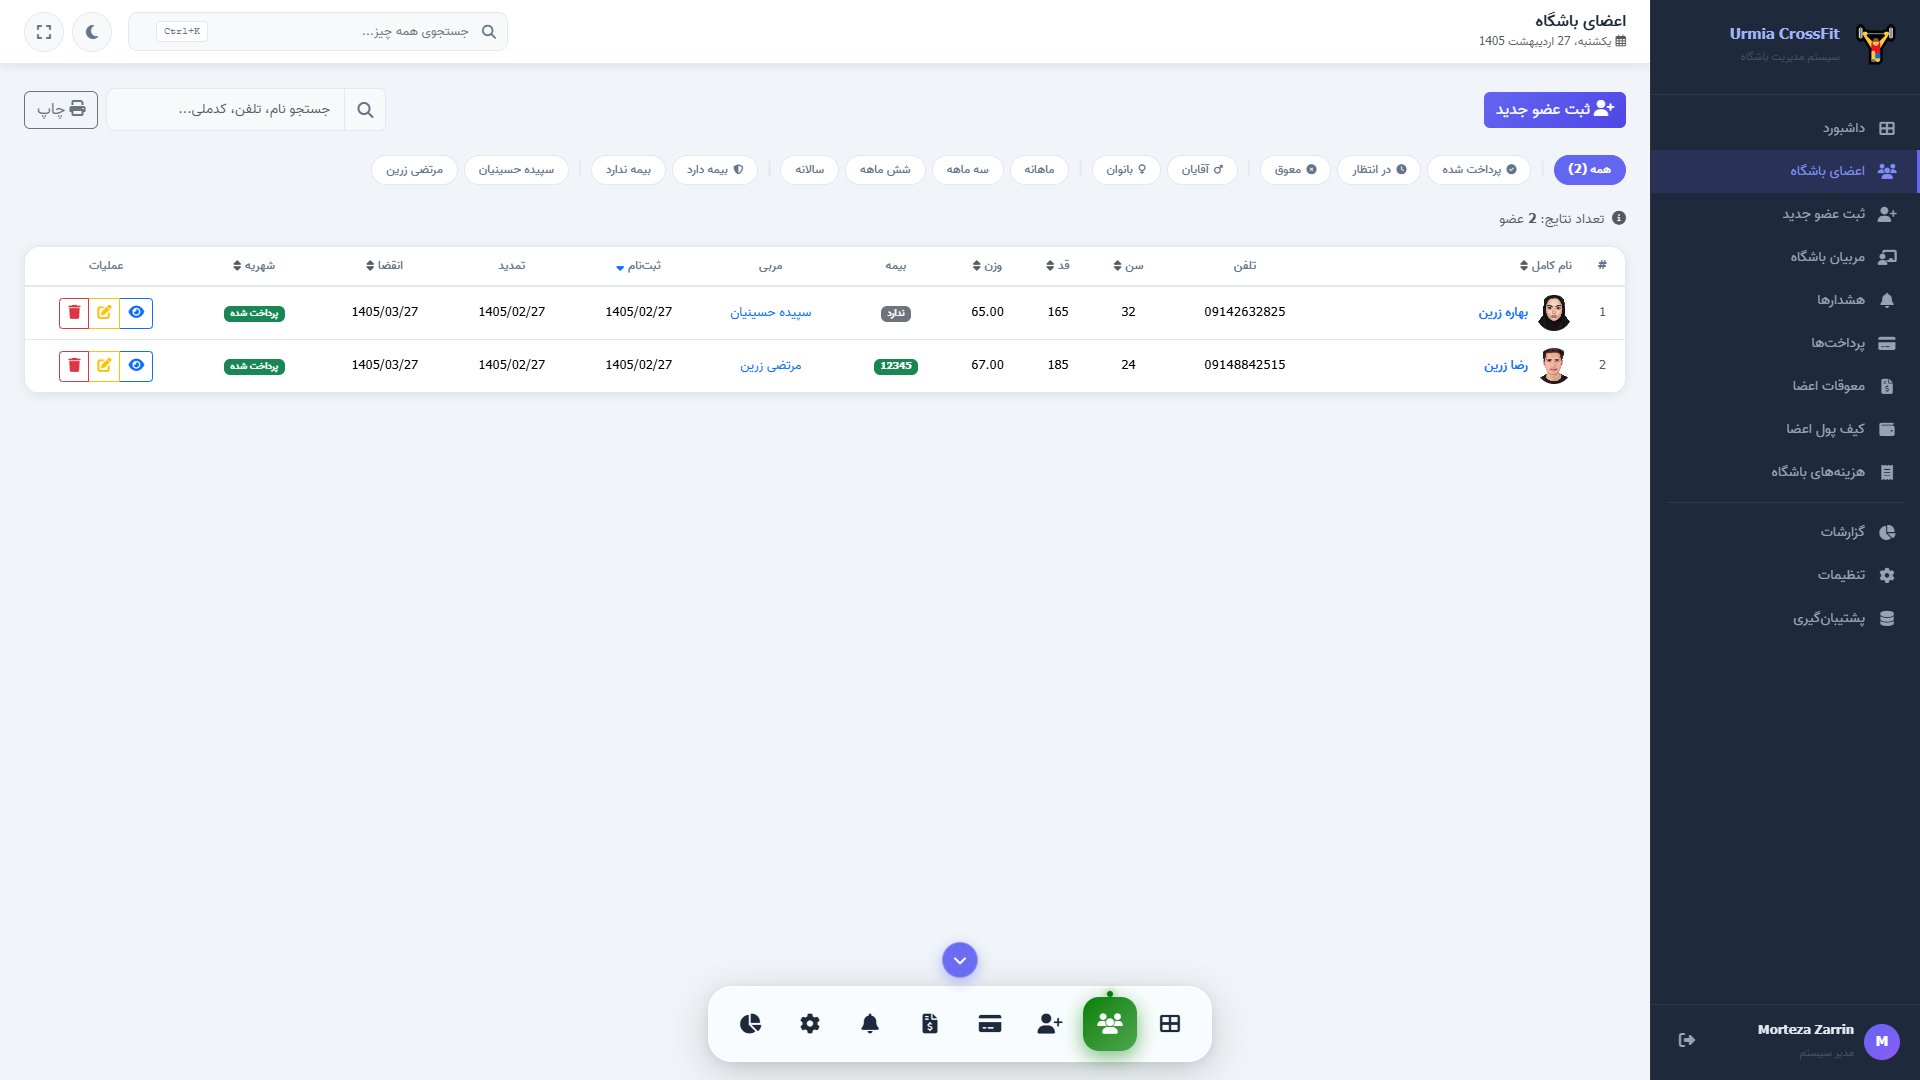Filter by coach مرتضی زرین chip
Screen dimensions: 1920x1080
tap(414, 170)
